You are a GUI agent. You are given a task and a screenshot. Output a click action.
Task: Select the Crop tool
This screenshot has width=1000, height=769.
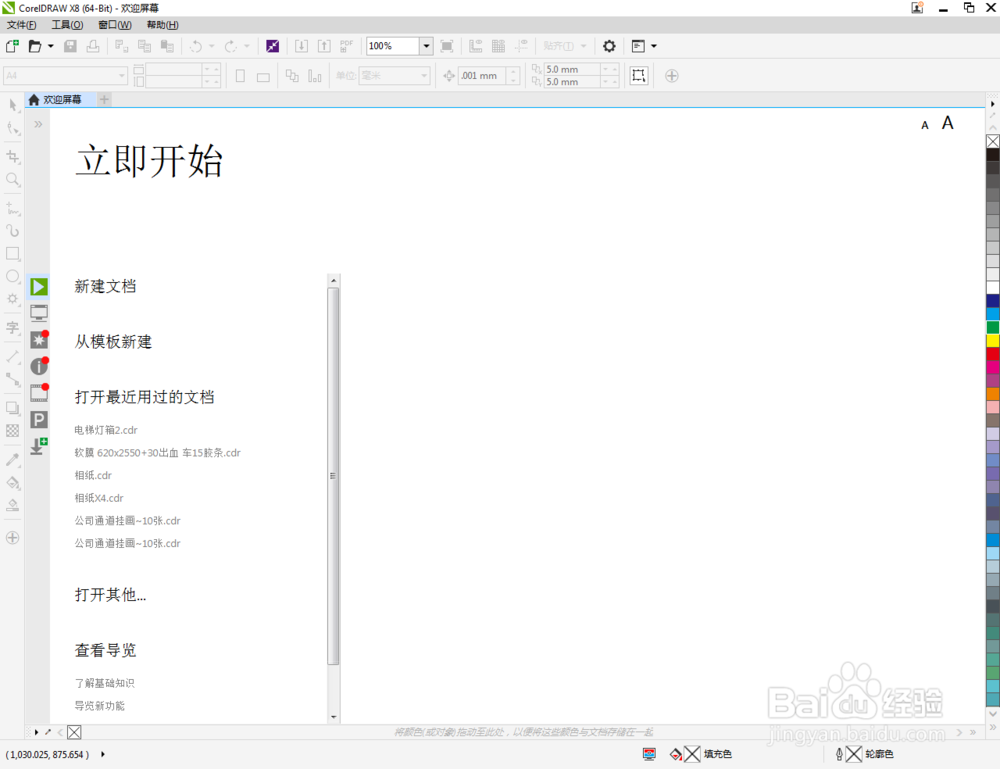(13, 156)
